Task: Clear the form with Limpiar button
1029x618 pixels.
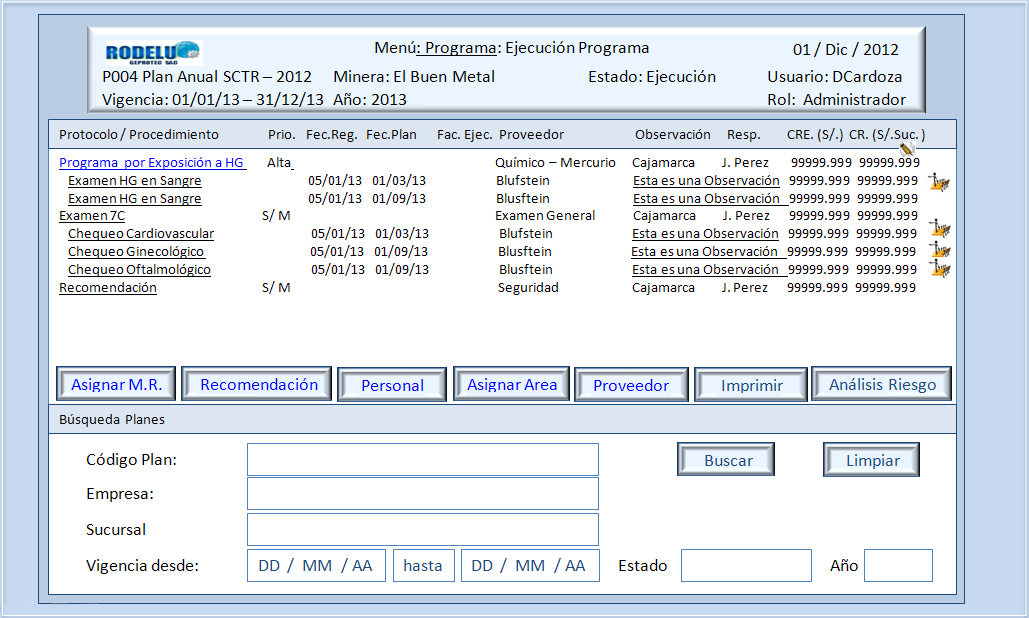Action: click(872, 459)
